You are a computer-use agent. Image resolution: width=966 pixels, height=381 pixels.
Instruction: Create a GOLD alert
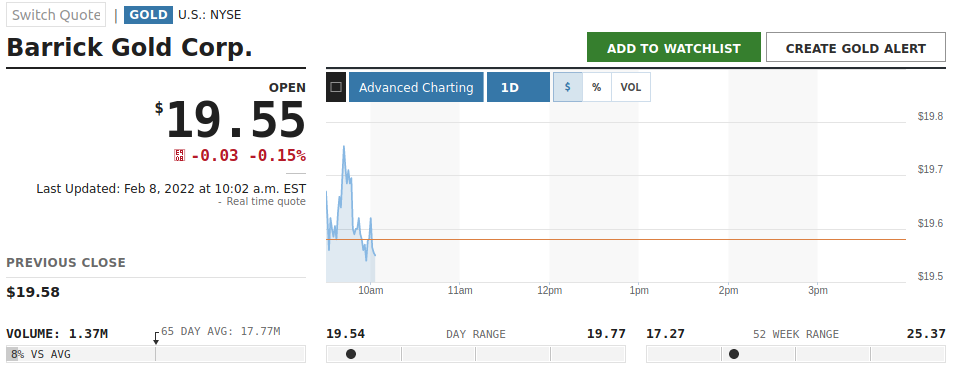coord(856,47)
